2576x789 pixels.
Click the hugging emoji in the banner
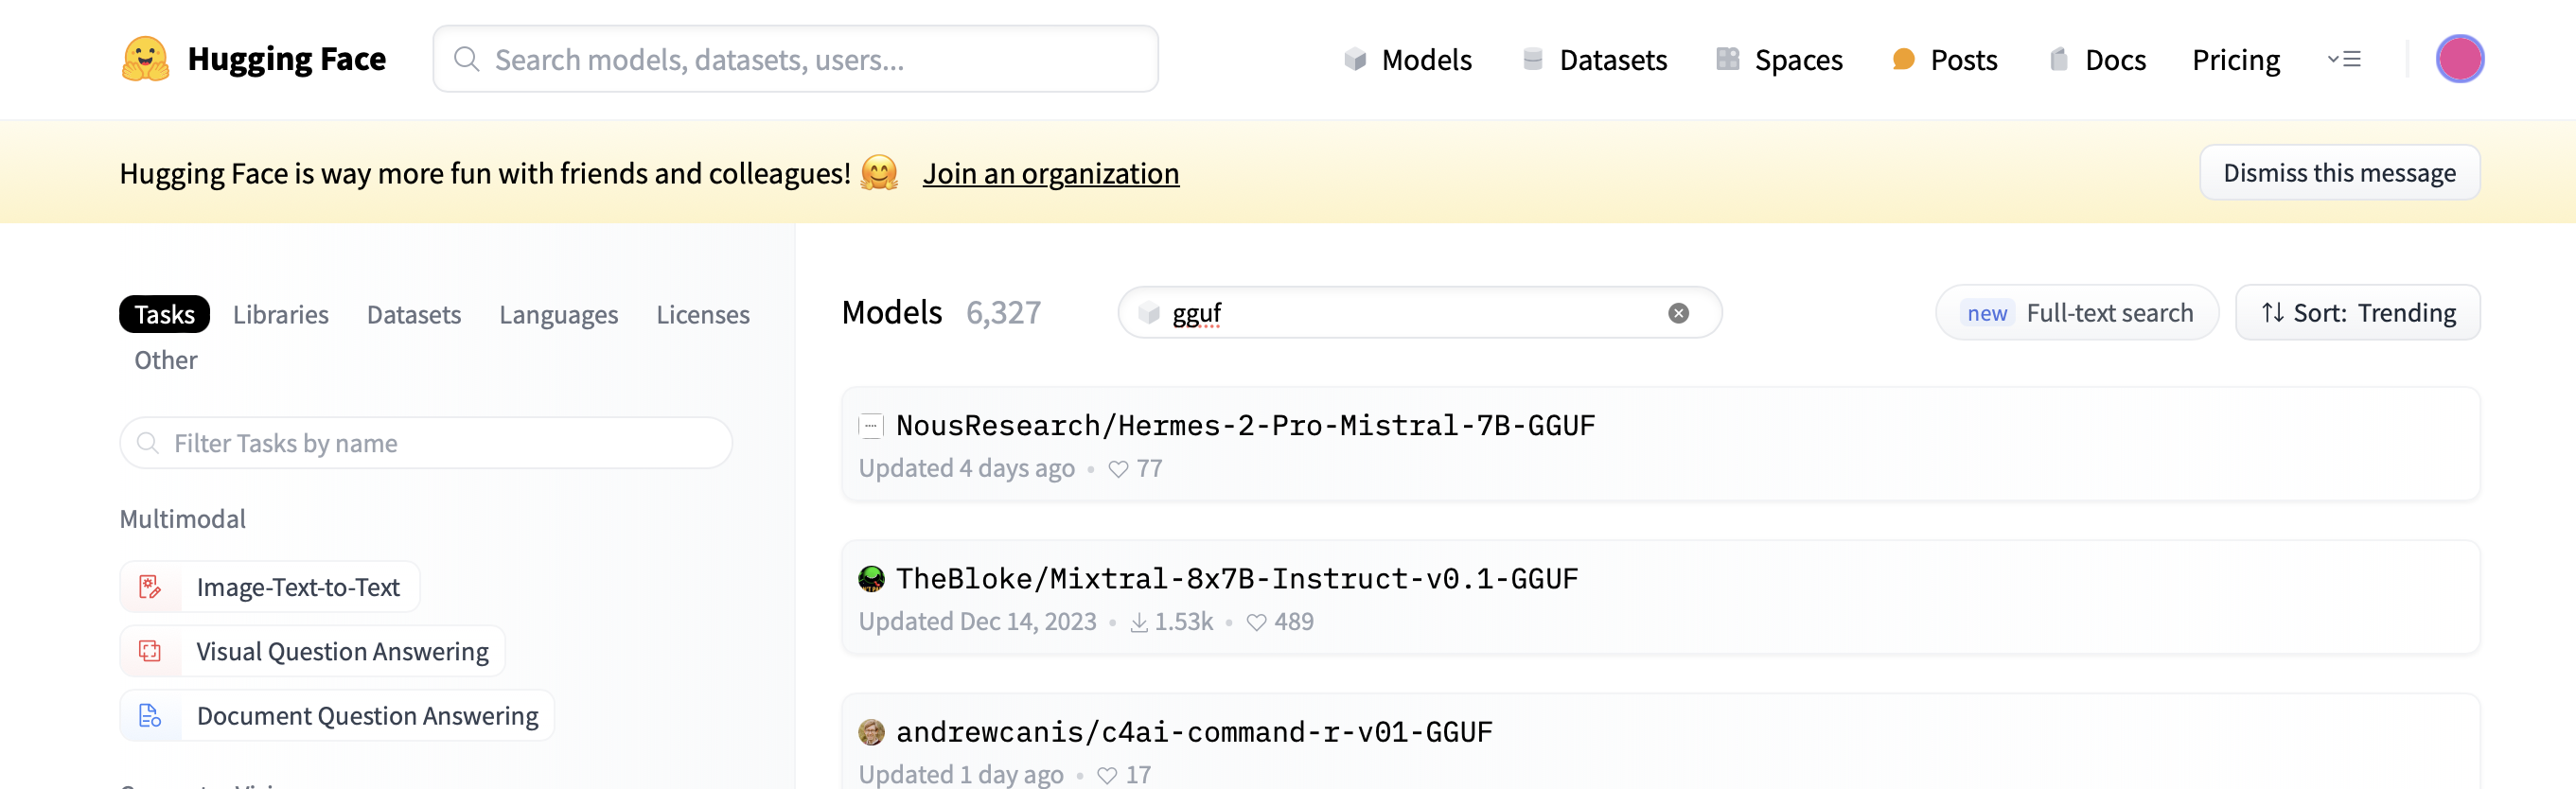tap(879, 173)
